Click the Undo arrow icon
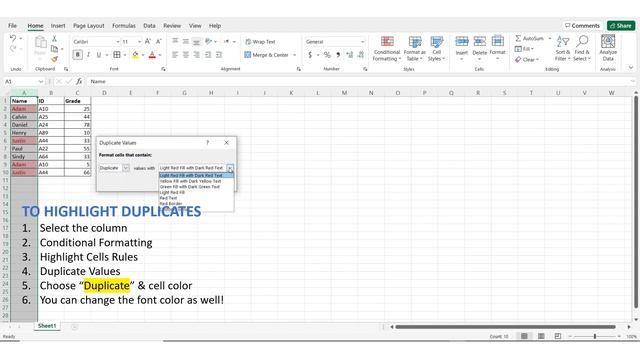 pos(13,38)
